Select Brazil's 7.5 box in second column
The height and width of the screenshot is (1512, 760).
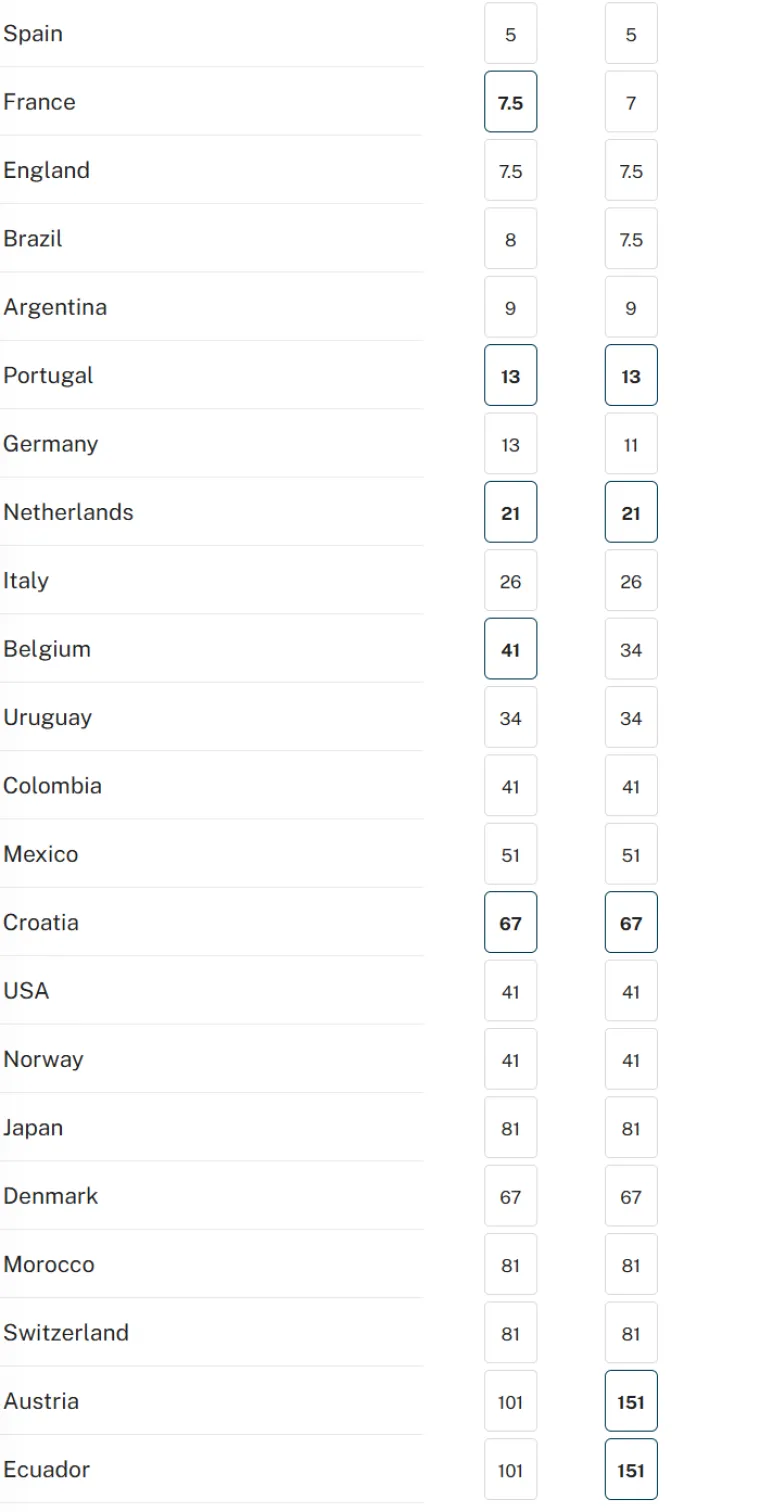point(631,239)
